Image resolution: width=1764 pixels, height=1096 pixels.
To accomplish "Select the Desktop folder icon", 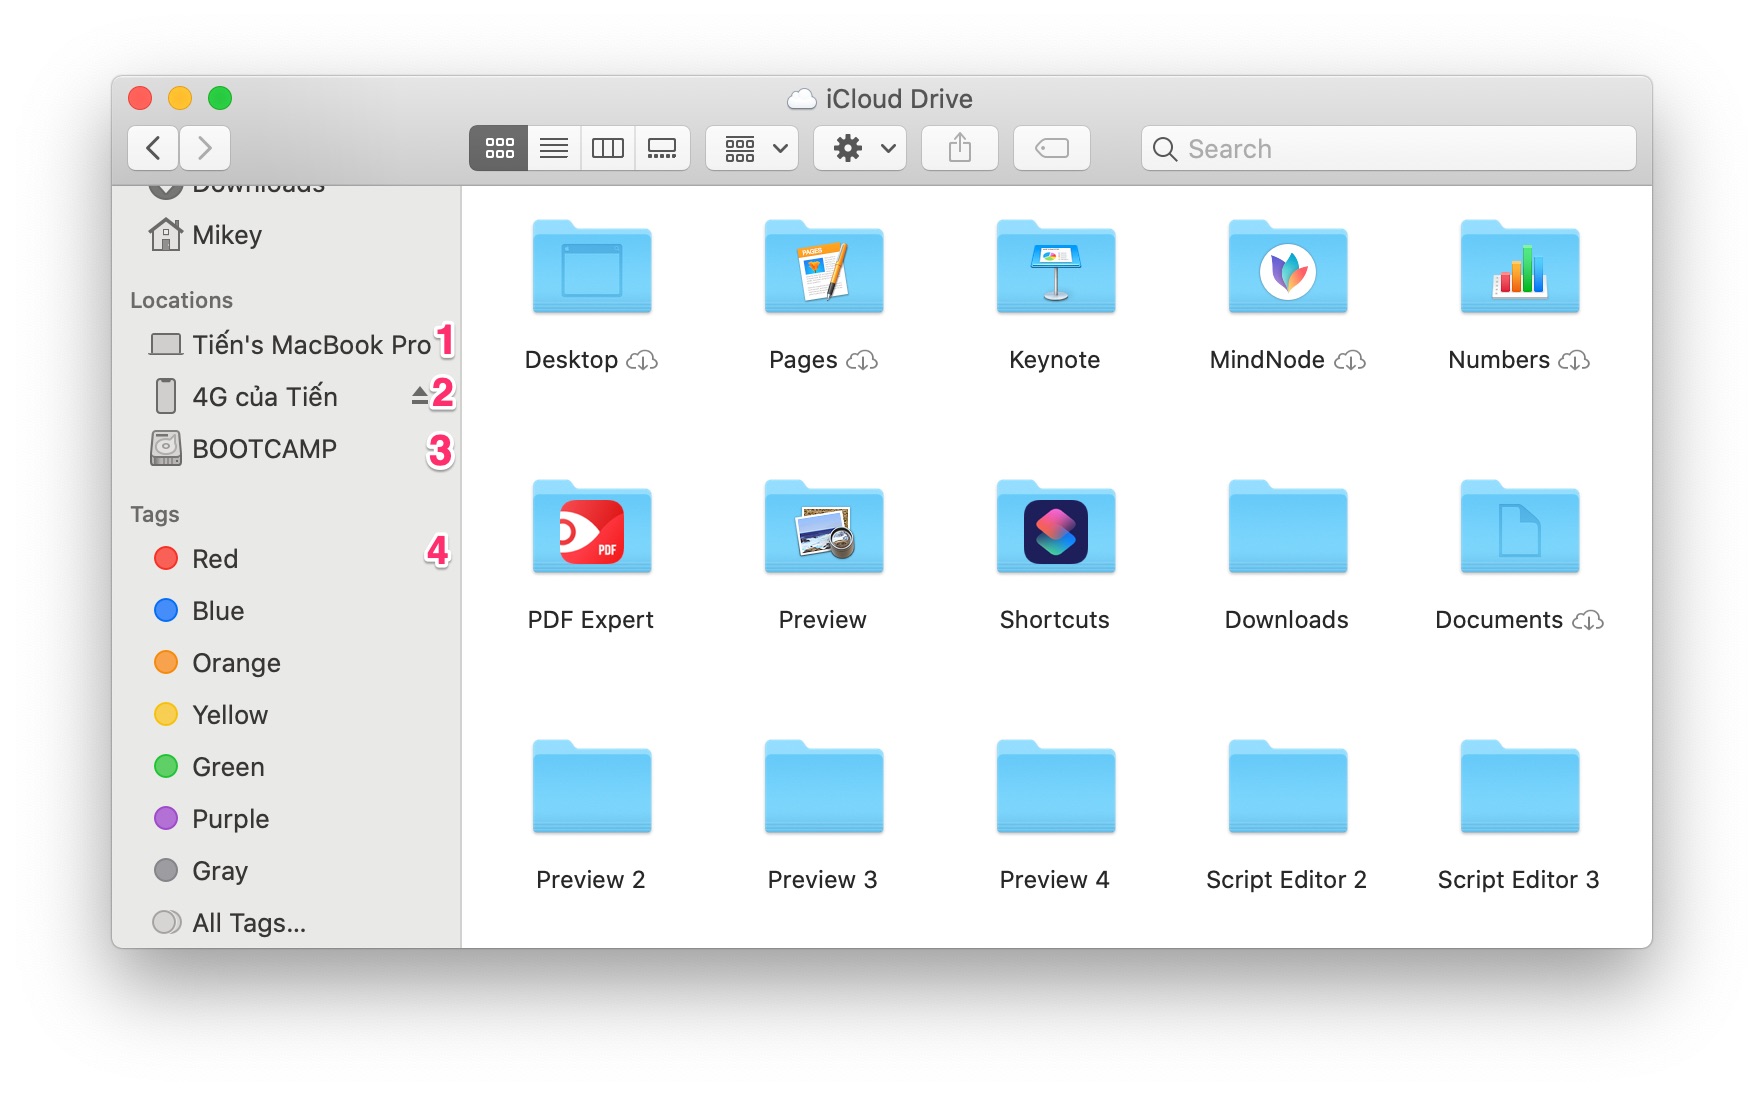I will pyautogui.click(x=592, y=266).
